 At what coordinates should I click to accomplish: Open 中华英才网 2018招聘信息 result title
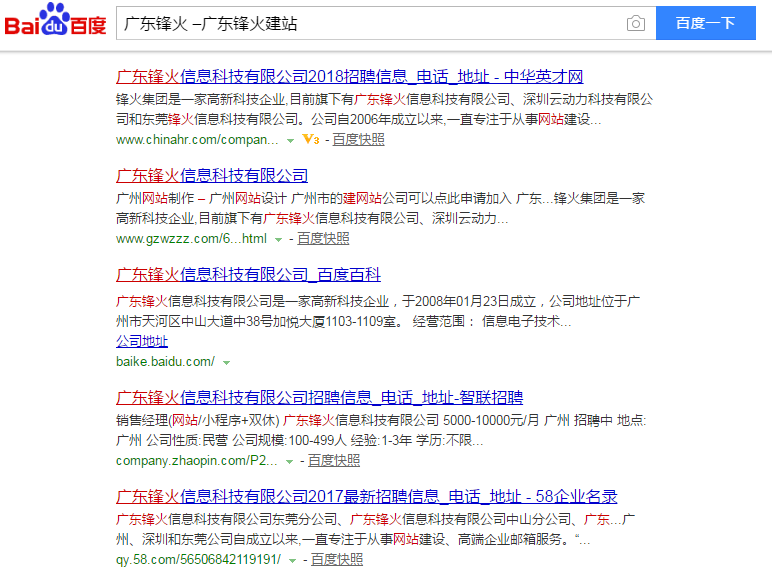(350, 76)
